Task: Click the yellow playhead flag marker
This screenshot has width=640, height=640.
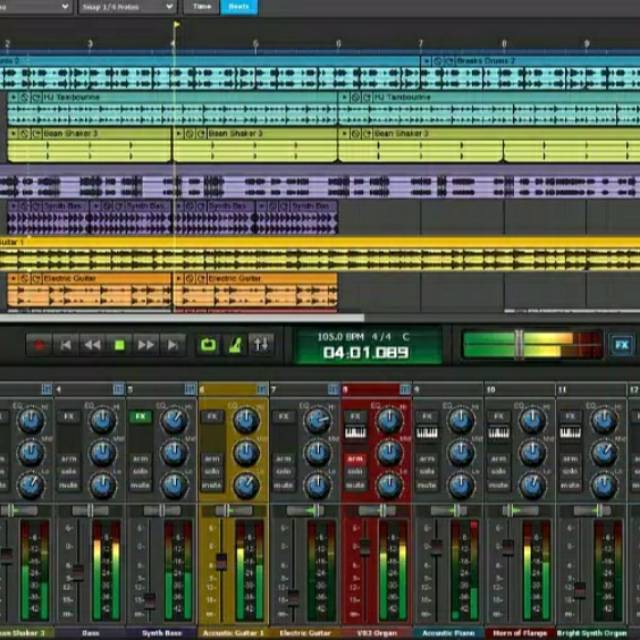Action: (176, 25)
